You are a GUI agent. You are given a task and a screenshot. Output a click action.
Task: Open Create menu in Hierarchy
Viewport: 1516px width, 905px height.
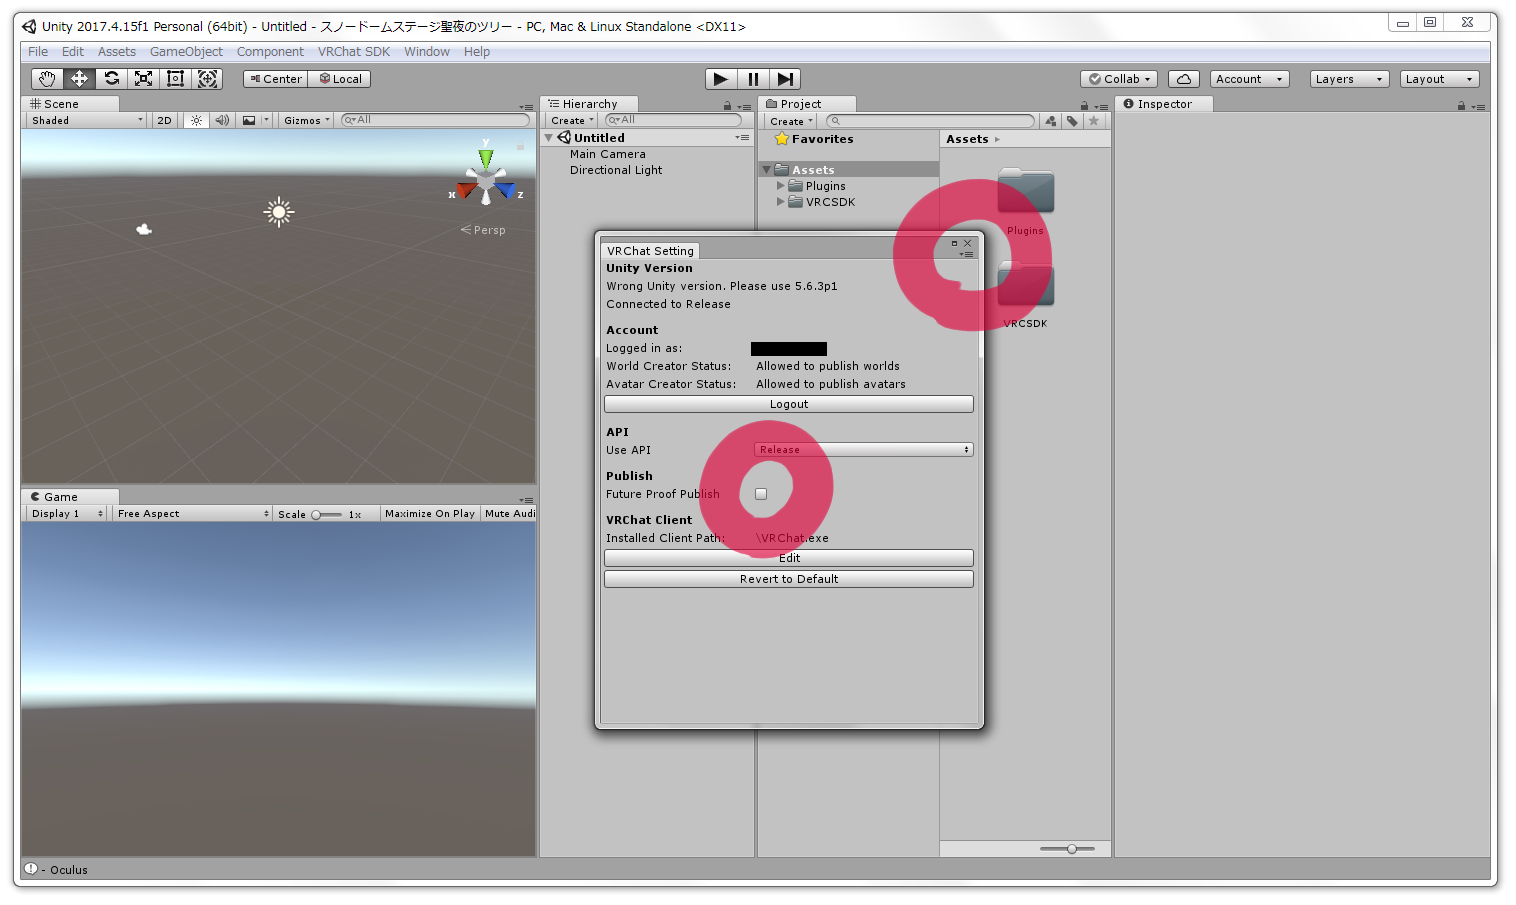coord(572,121)
